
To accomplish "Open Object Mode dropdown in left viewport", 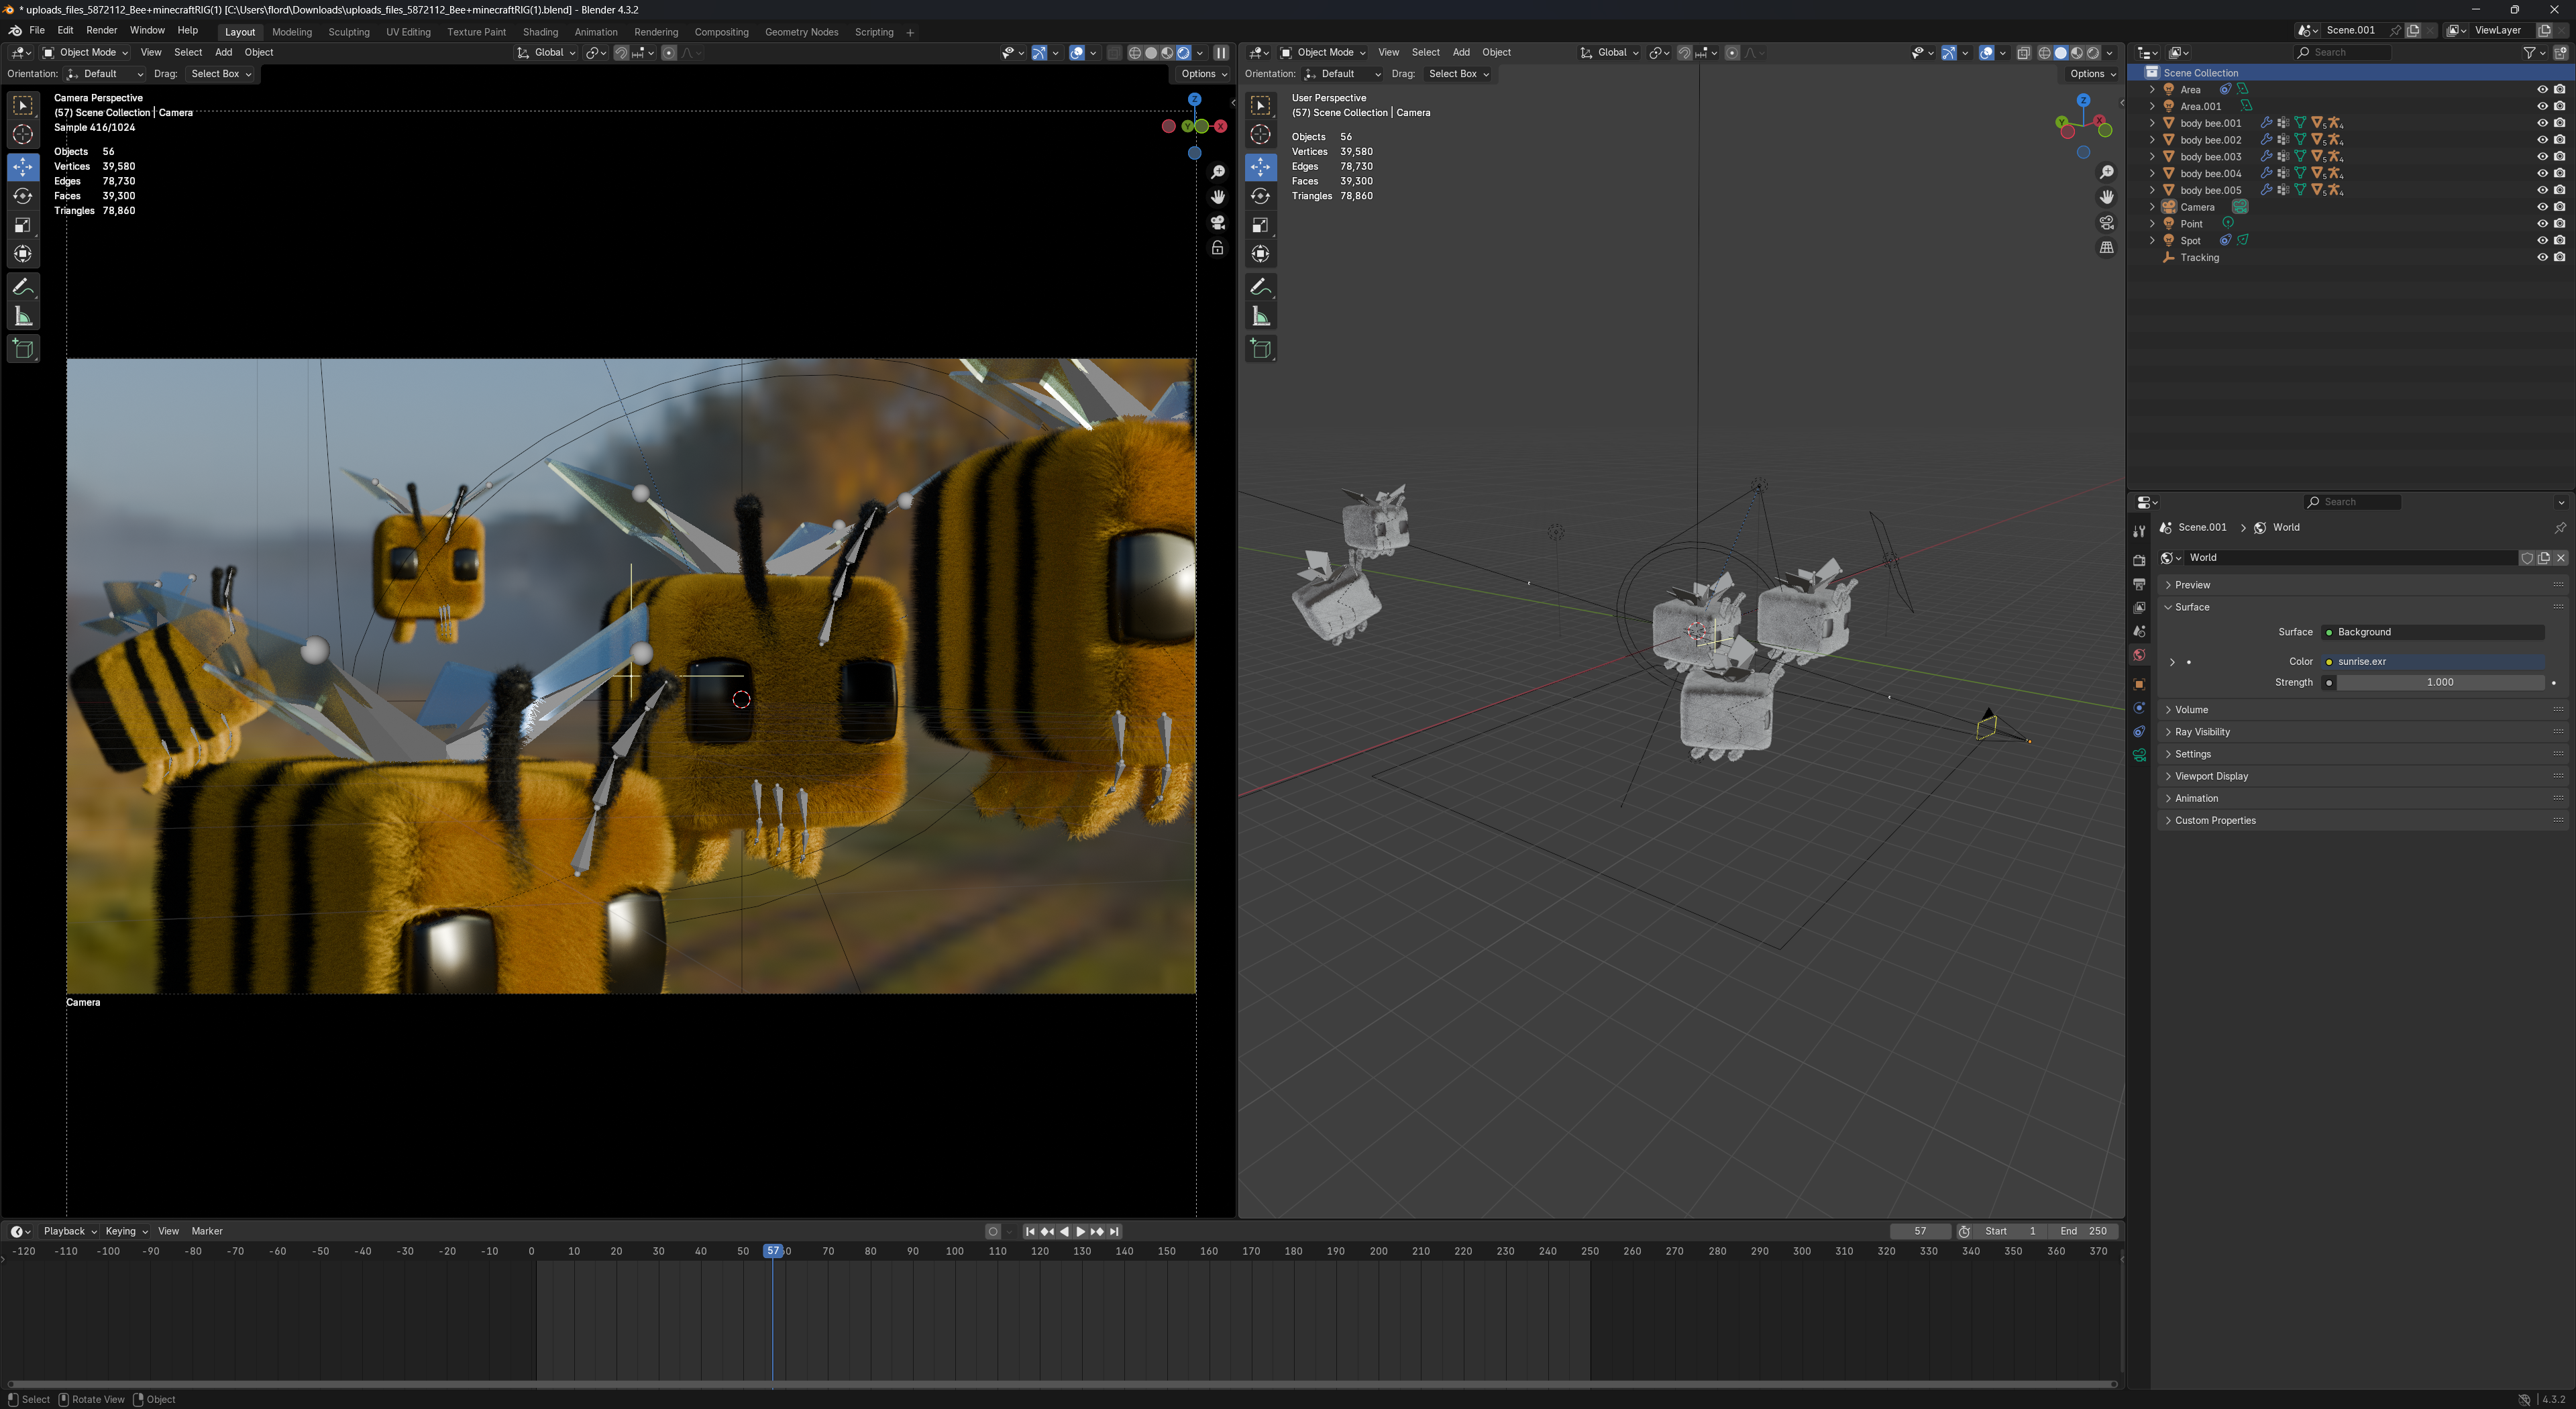I will click(86, 53).
